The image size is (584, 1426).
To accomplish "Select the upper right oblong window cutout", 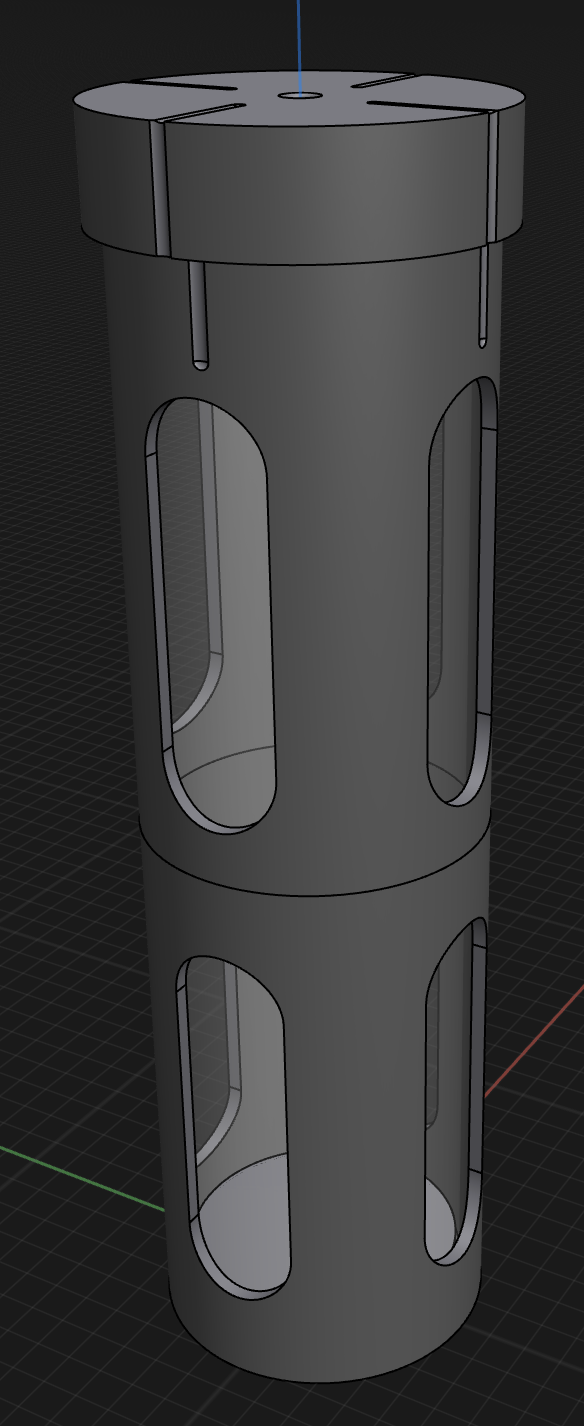I will 462,590.
